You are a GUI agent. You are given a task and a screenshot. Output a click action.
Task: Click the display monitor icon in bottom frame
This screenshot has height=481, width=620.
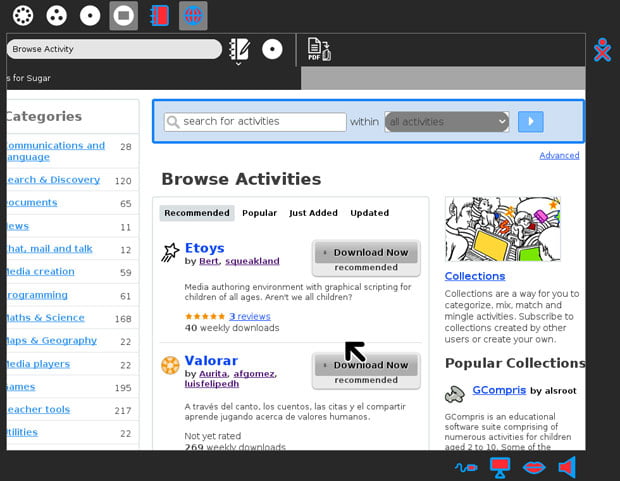pos(500,467)
